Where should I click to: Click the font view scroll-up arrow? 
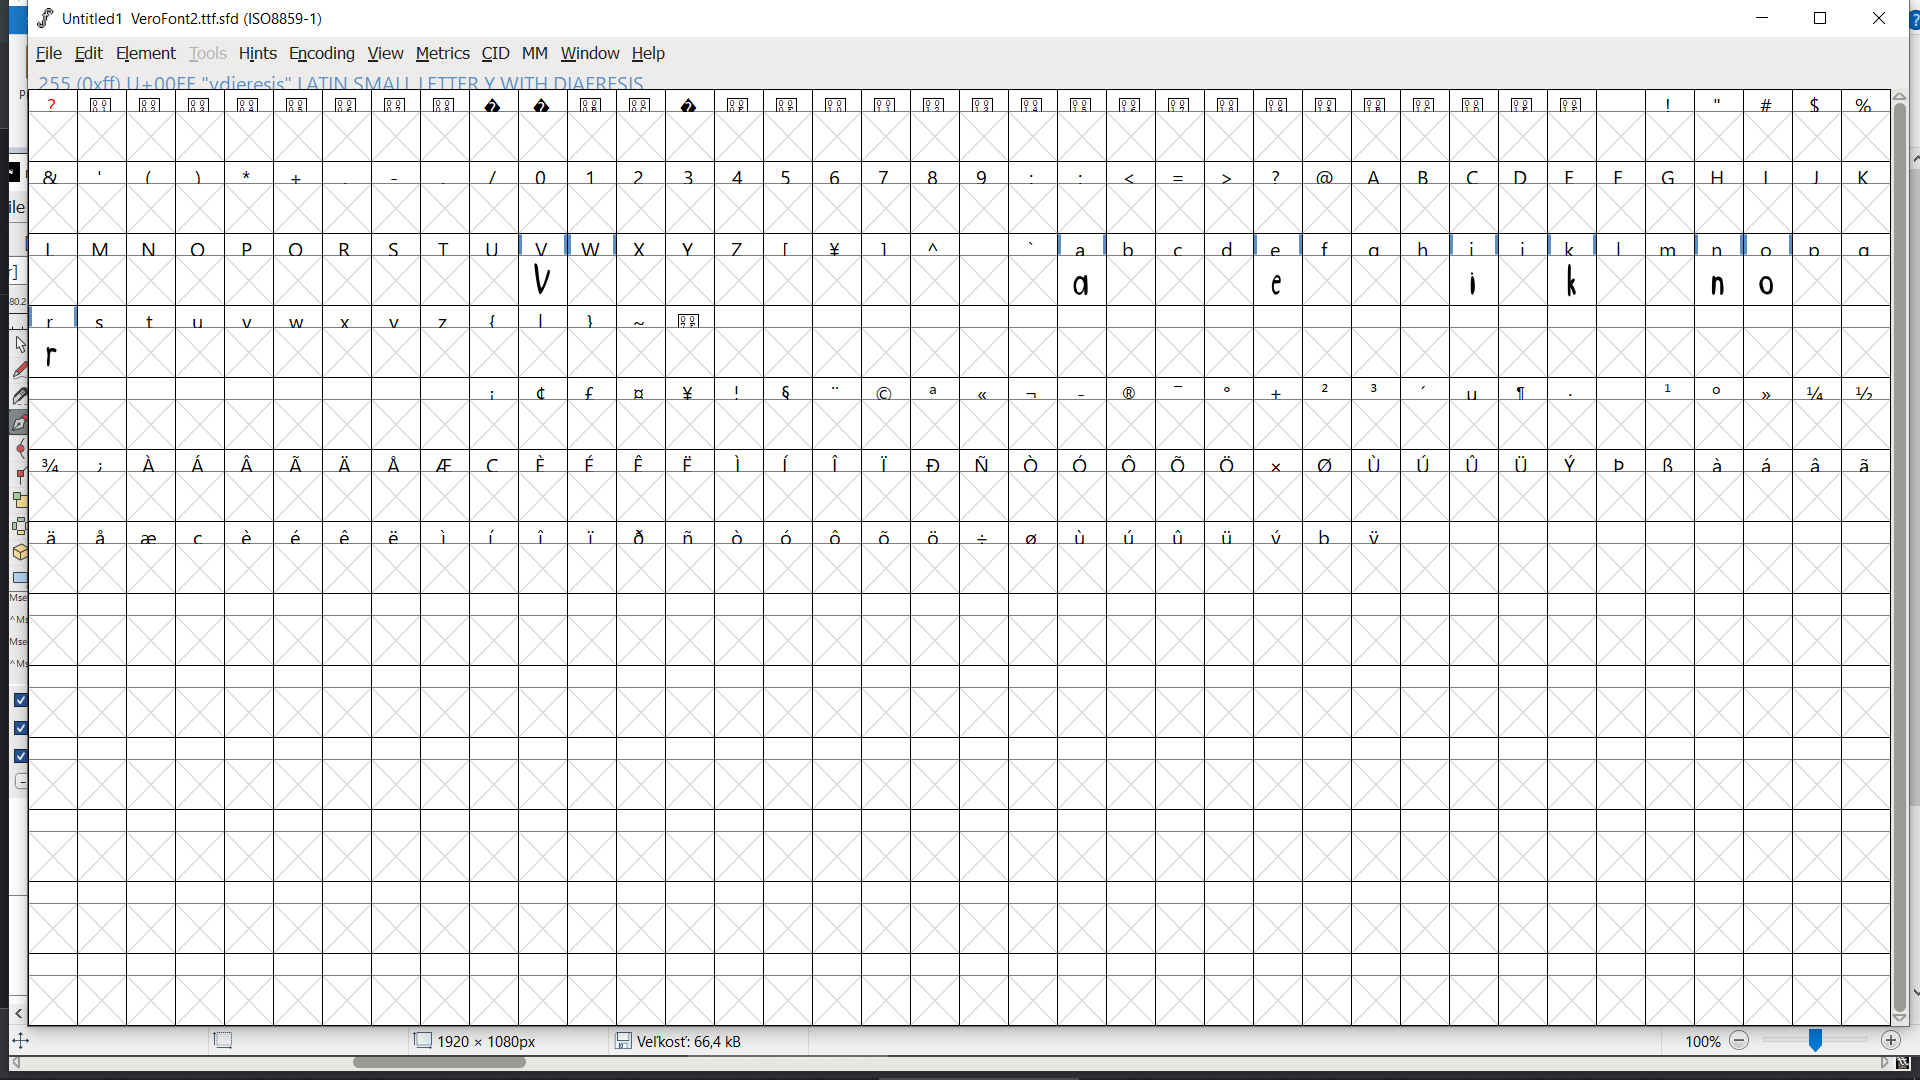pyautogui.click(x=1900, y=97)
